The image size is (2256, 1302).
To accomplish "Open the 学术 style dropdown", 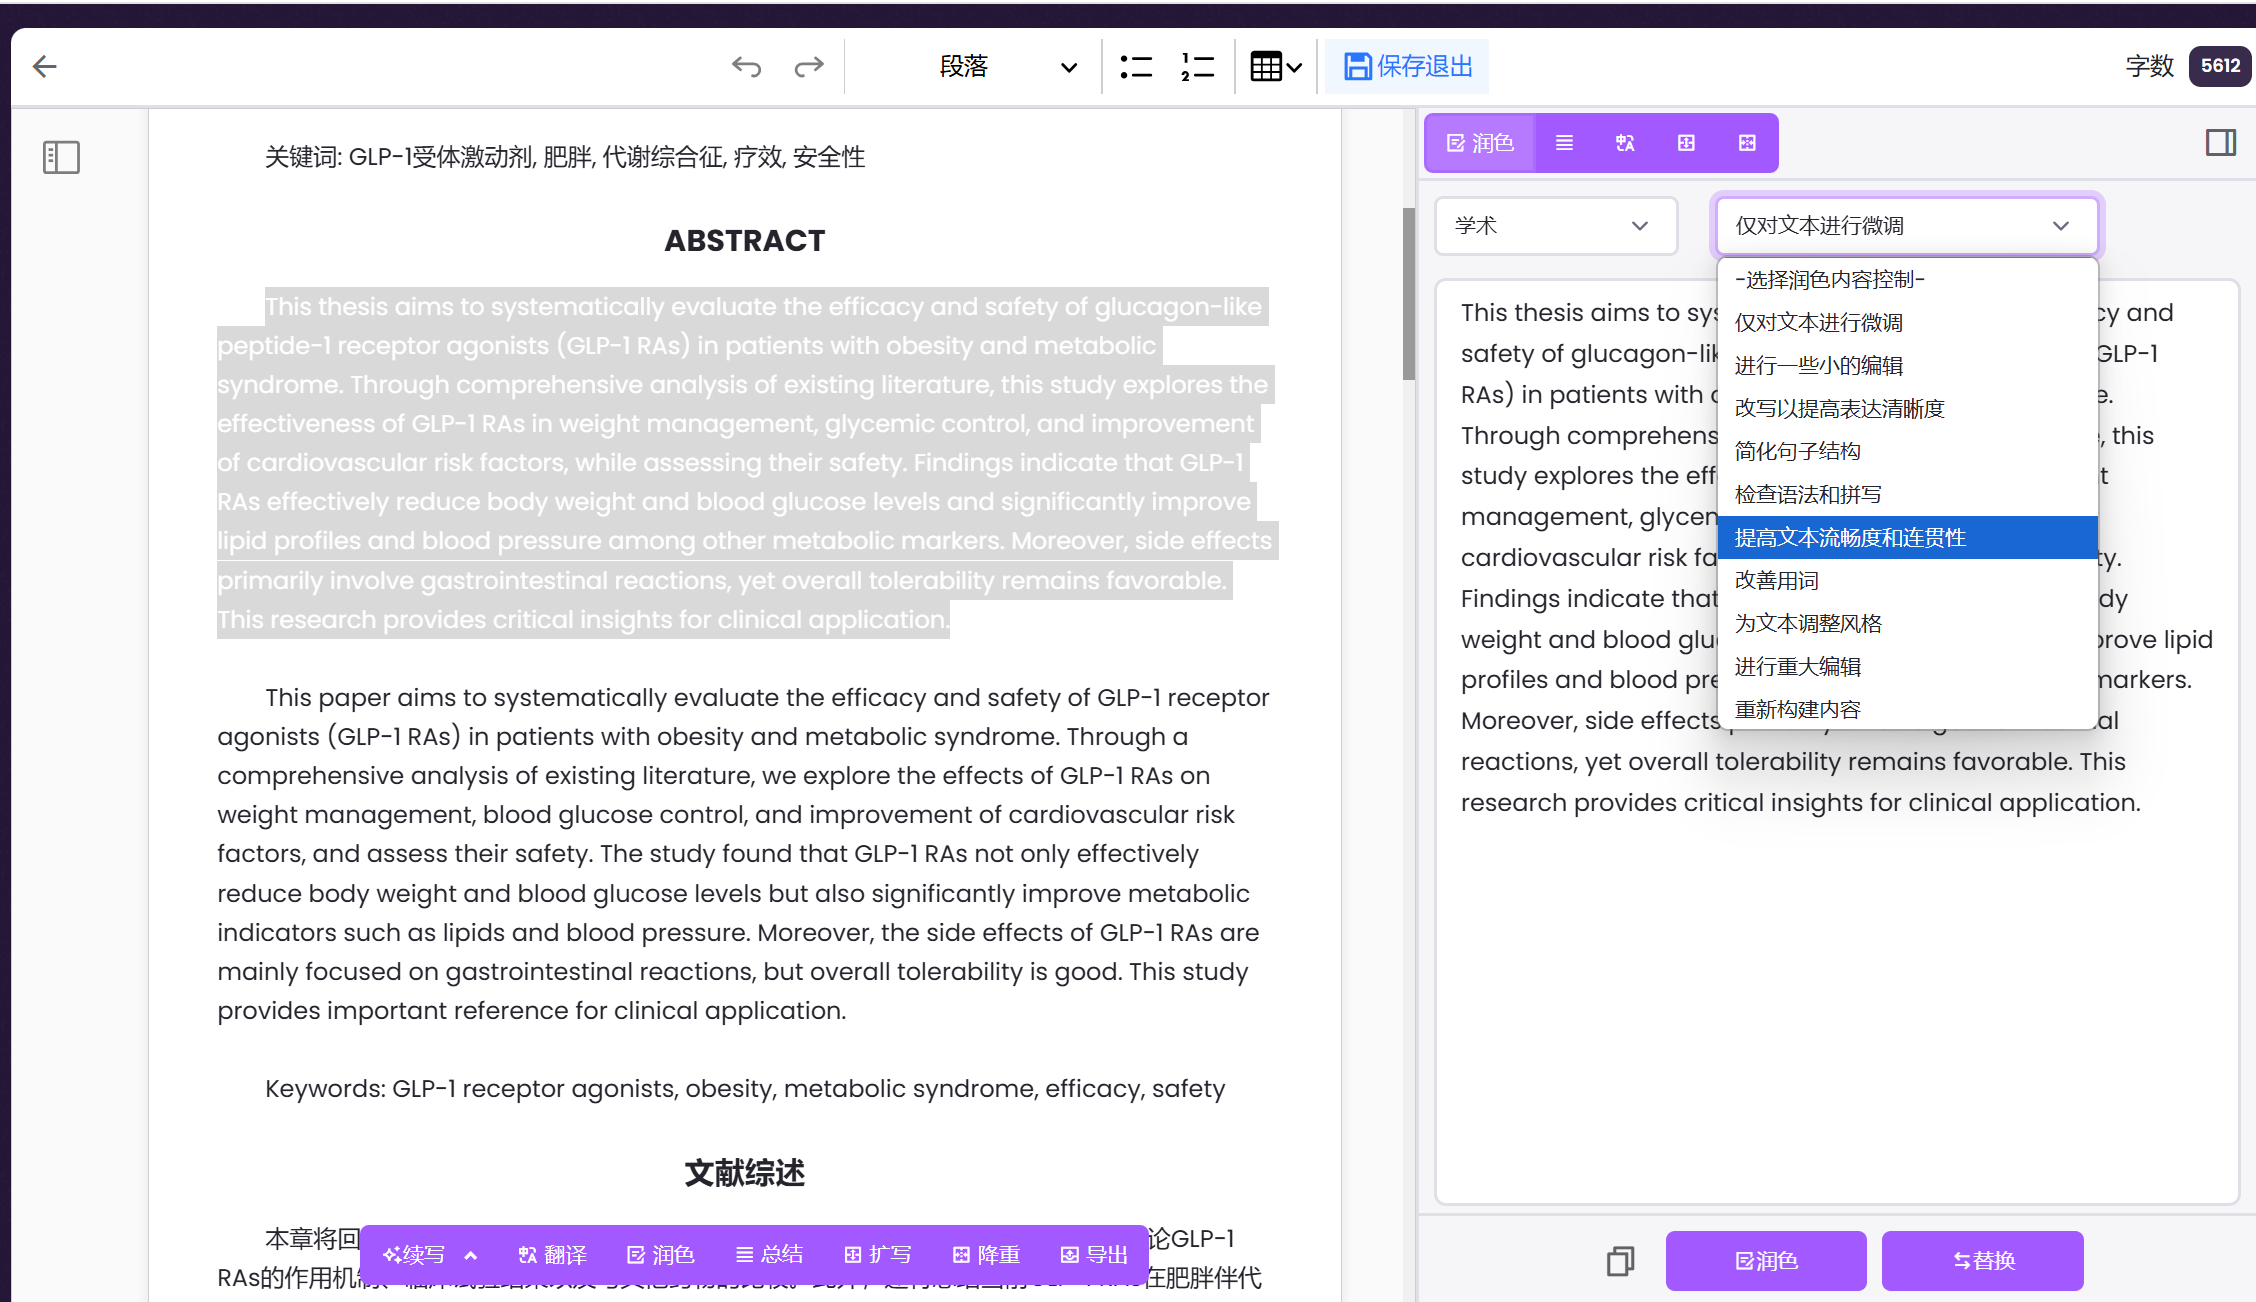I will tap(1555, 226).
